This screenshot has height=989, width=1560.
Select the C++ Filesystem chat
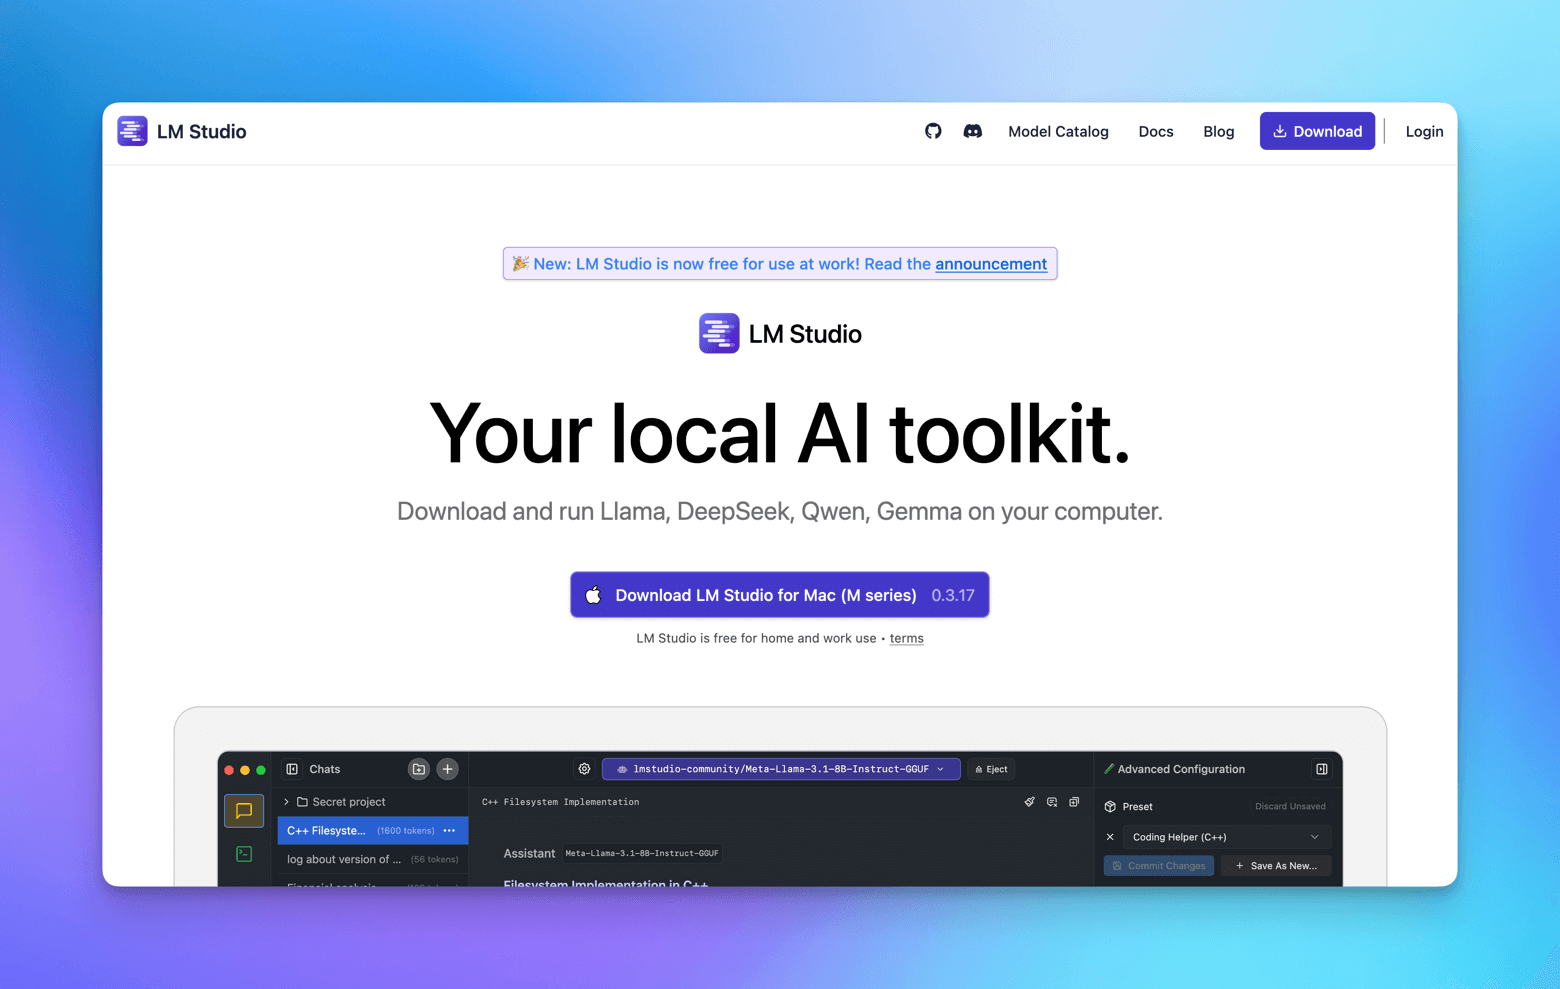coord(372,830)
